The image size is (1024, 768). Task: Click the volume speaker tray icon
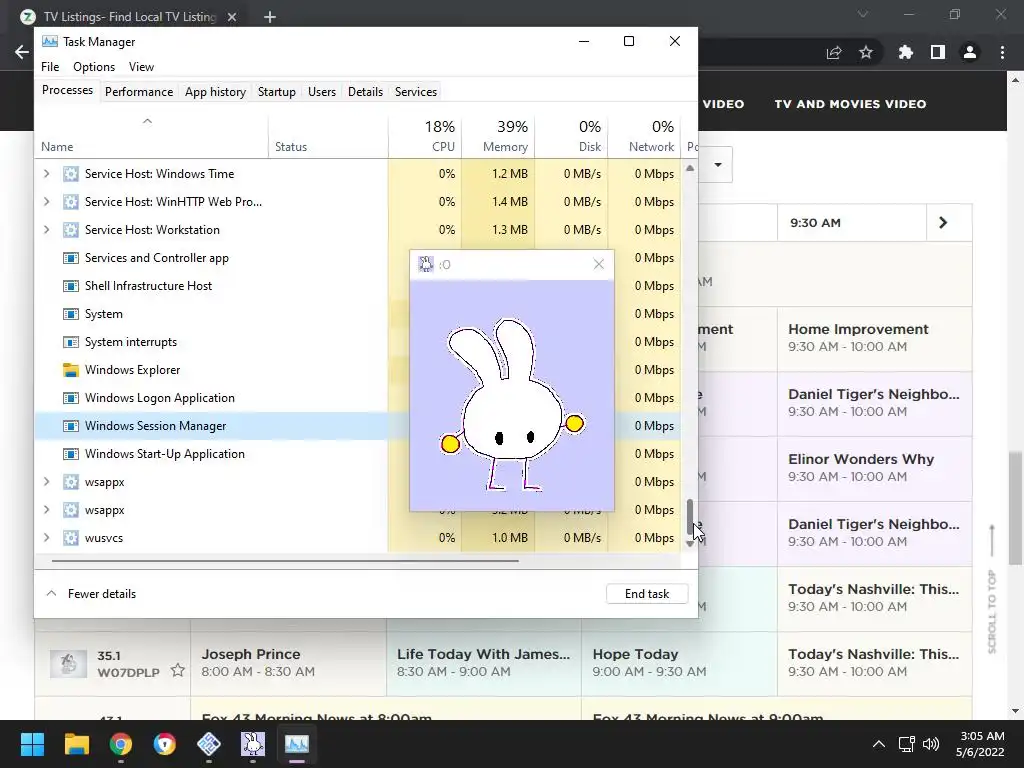(x=931, y=744)
